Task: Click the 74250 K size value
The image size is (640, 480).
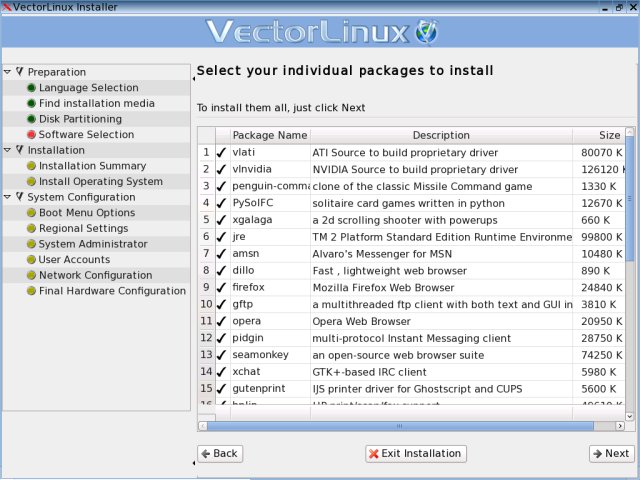Action: 602,355
